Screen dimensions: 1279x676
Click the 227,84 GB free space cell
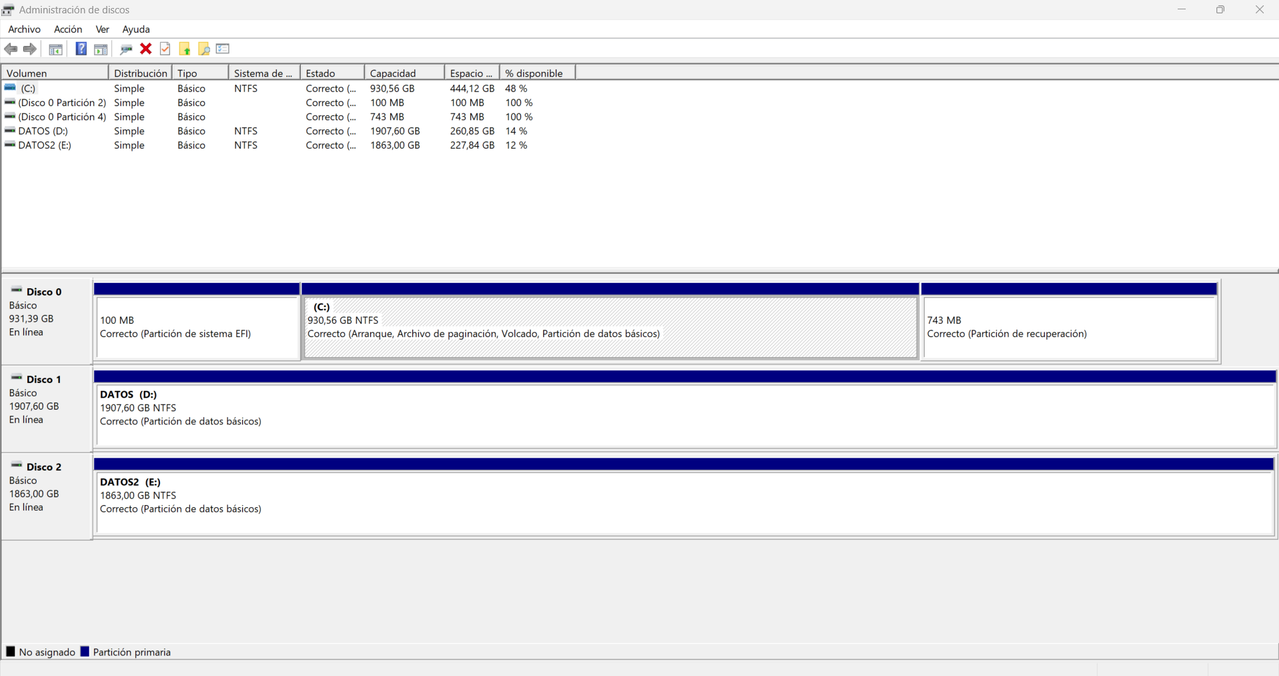pyautogui.click(x=472, y=145)
